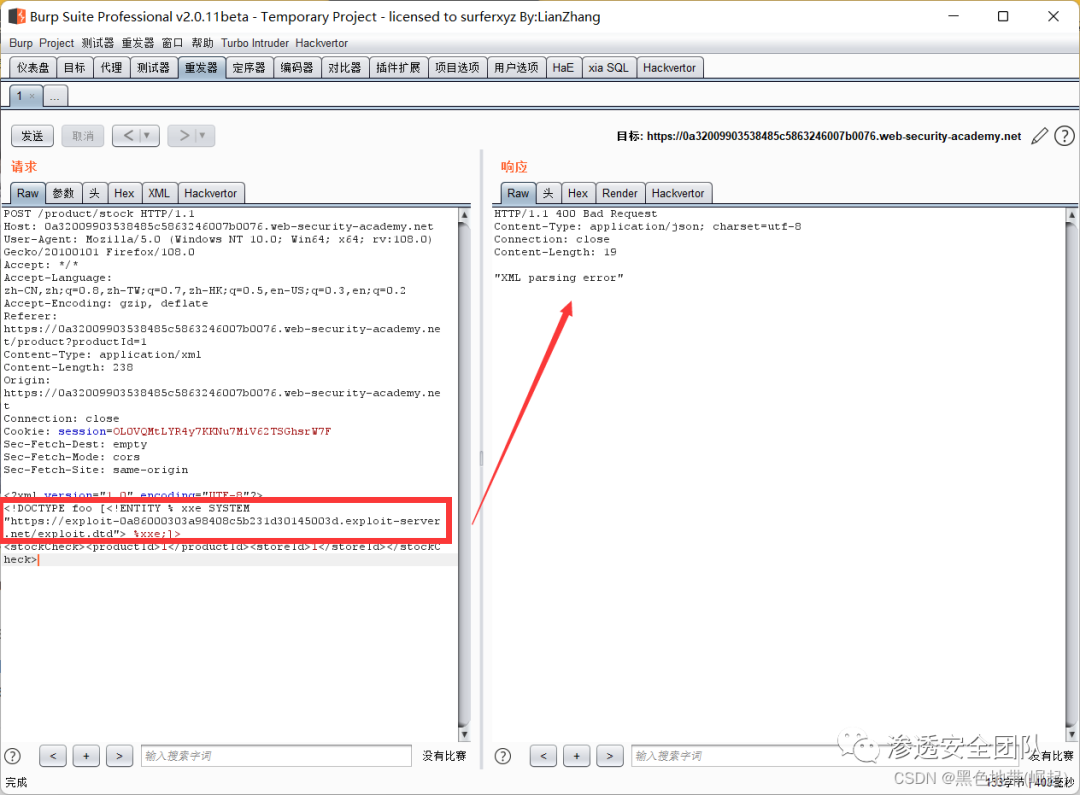The image size is (1080, 795).
Task: Click next match button in response search
Action: point(610,756)
